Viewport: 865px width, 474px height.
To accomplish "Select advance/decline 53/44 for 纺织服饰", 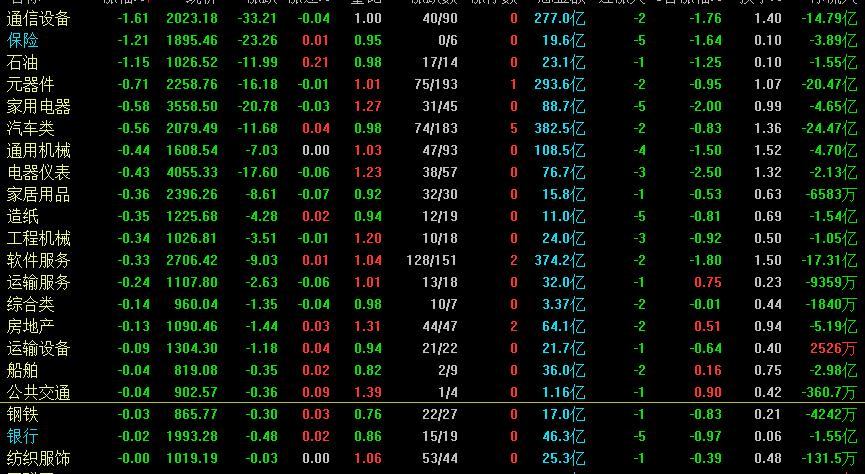I will point(440,458).
